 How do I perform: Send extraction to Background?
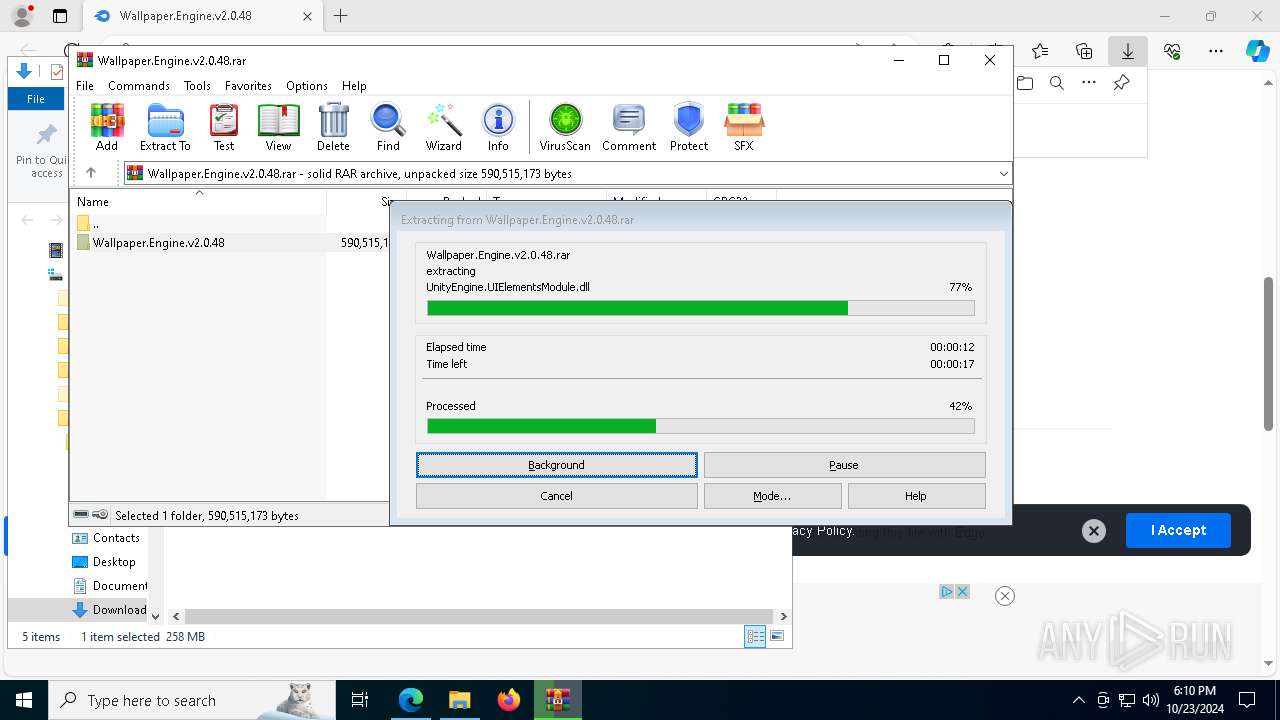556,465
